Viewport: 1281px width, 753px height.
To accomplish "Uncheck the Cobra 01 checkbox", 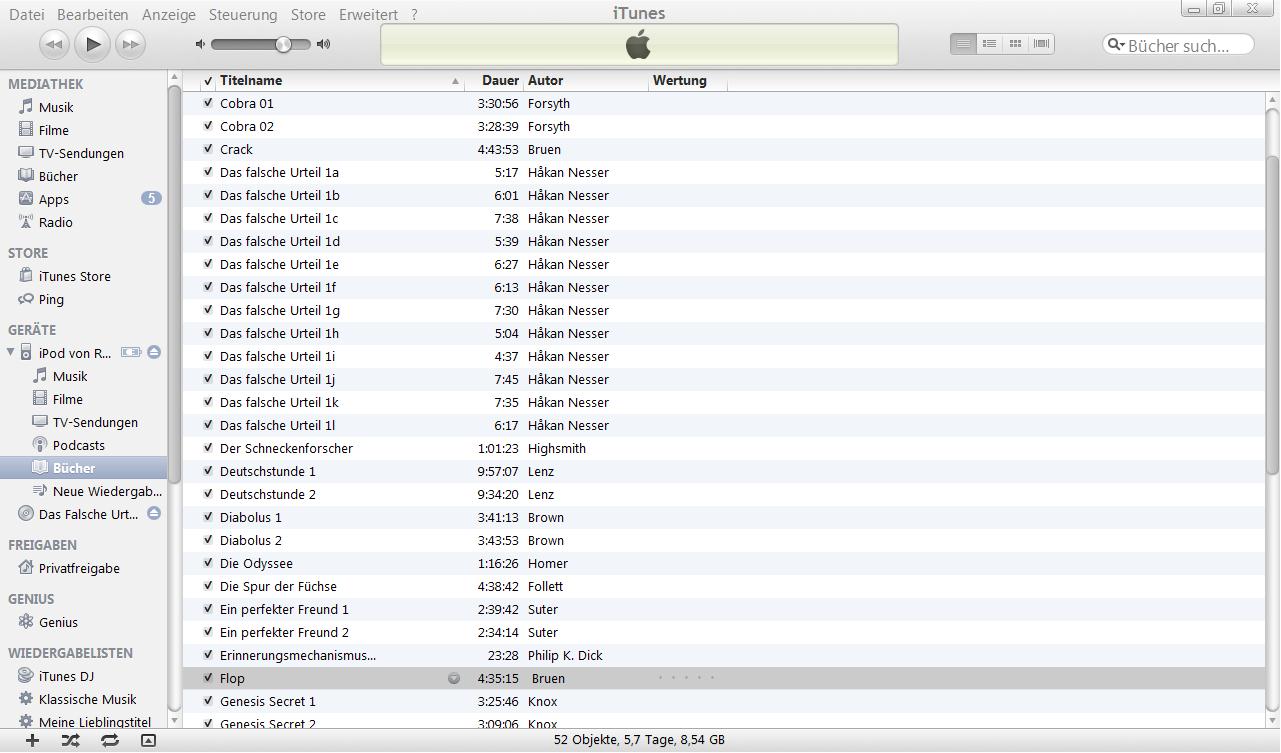I will pyautogui.click(x=208, y=102).
